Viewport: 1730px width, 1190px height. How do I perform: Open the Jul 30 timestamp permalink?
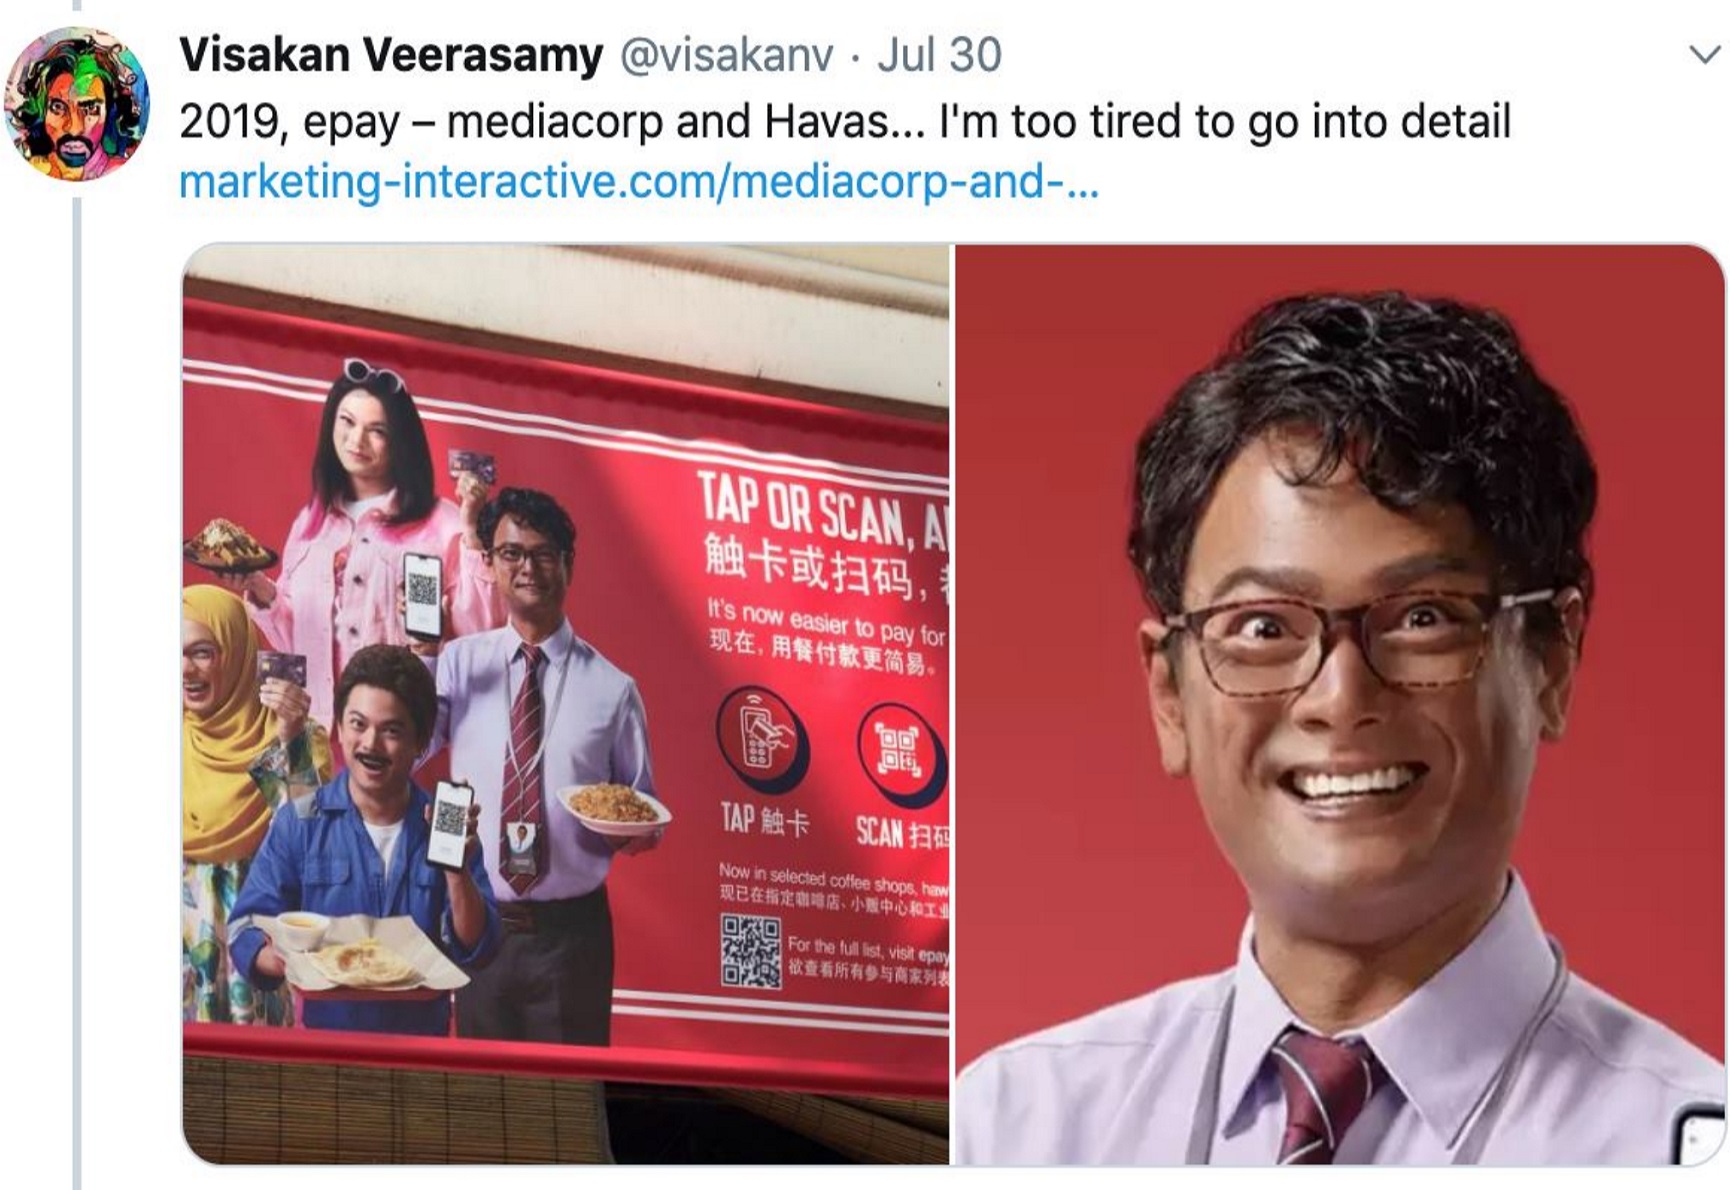(939, 55)
